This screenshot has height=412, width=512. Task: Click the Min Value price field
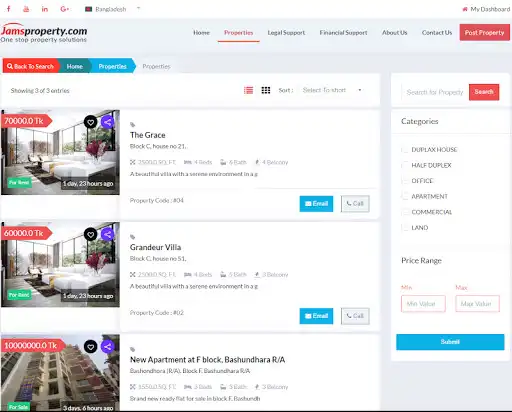423,304
